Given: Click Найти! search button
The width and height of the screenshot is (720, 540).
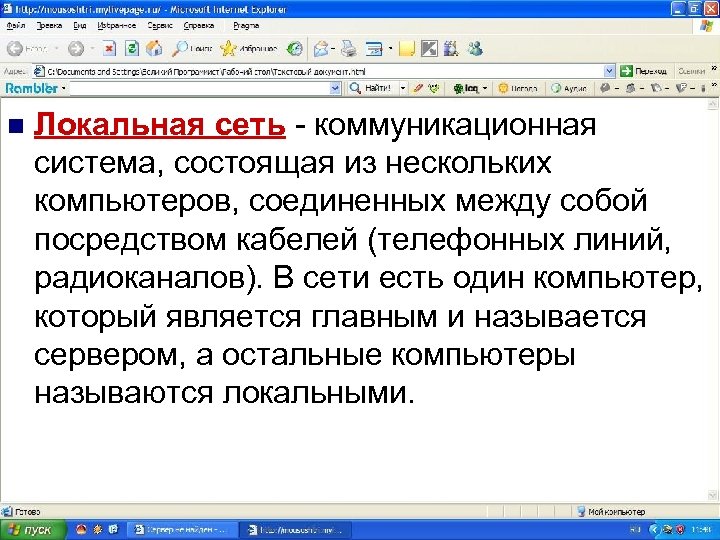Looking at the screenshot, I should click(371, 88).
